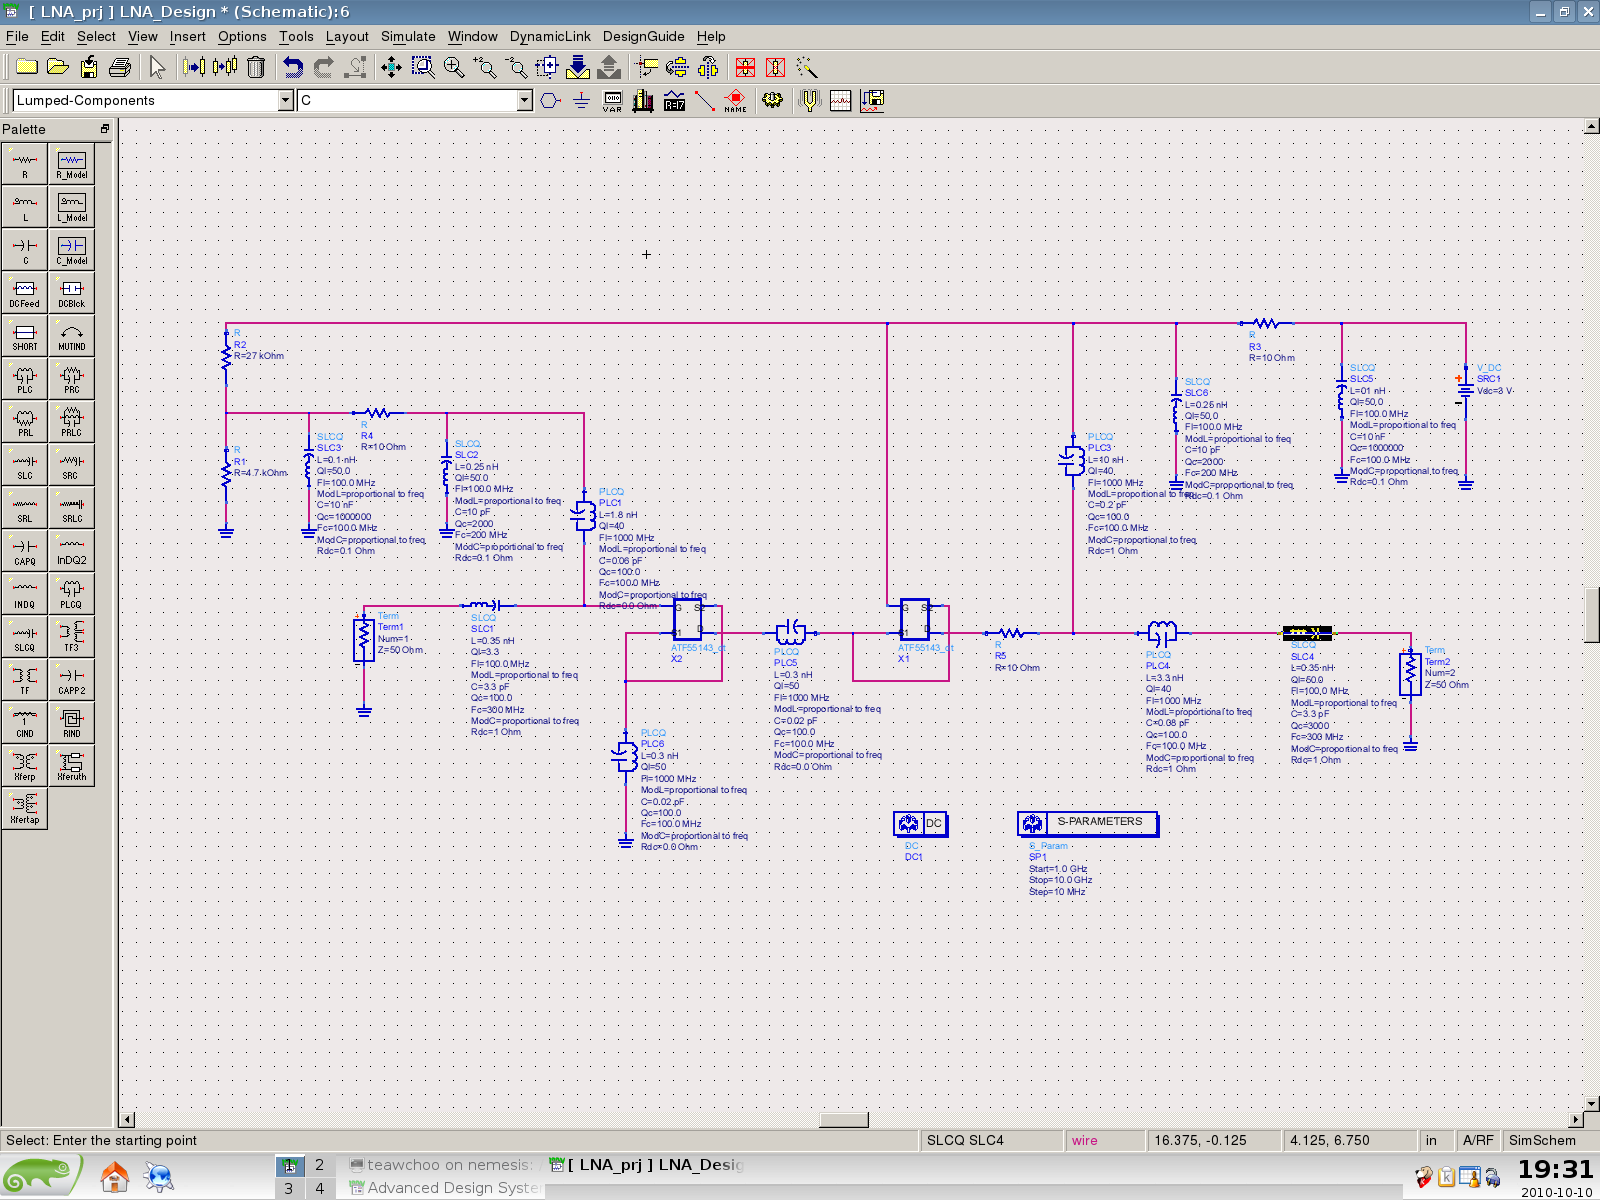This screenshot has height=1200, width=1600.
Task: Switch to virtual desktop 2 in pager
Action: pos(320,1165)
